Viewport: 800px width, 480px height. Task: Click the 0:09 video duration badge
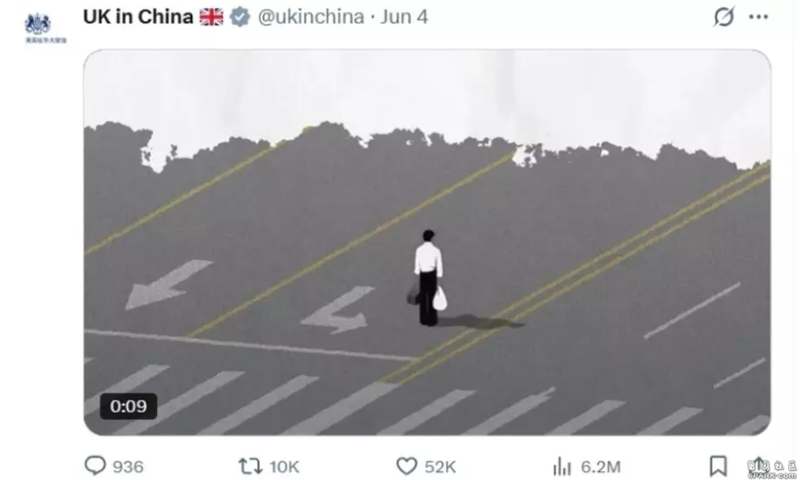(x=129, y=406)
